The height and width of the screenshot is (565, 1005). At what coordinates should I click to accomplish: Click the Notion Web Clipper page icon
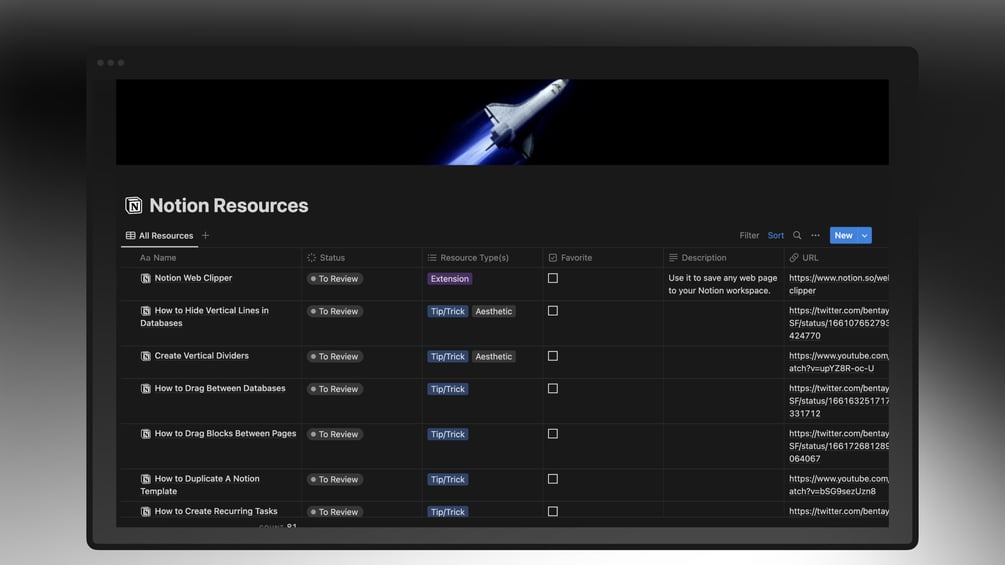click(145, 278)
